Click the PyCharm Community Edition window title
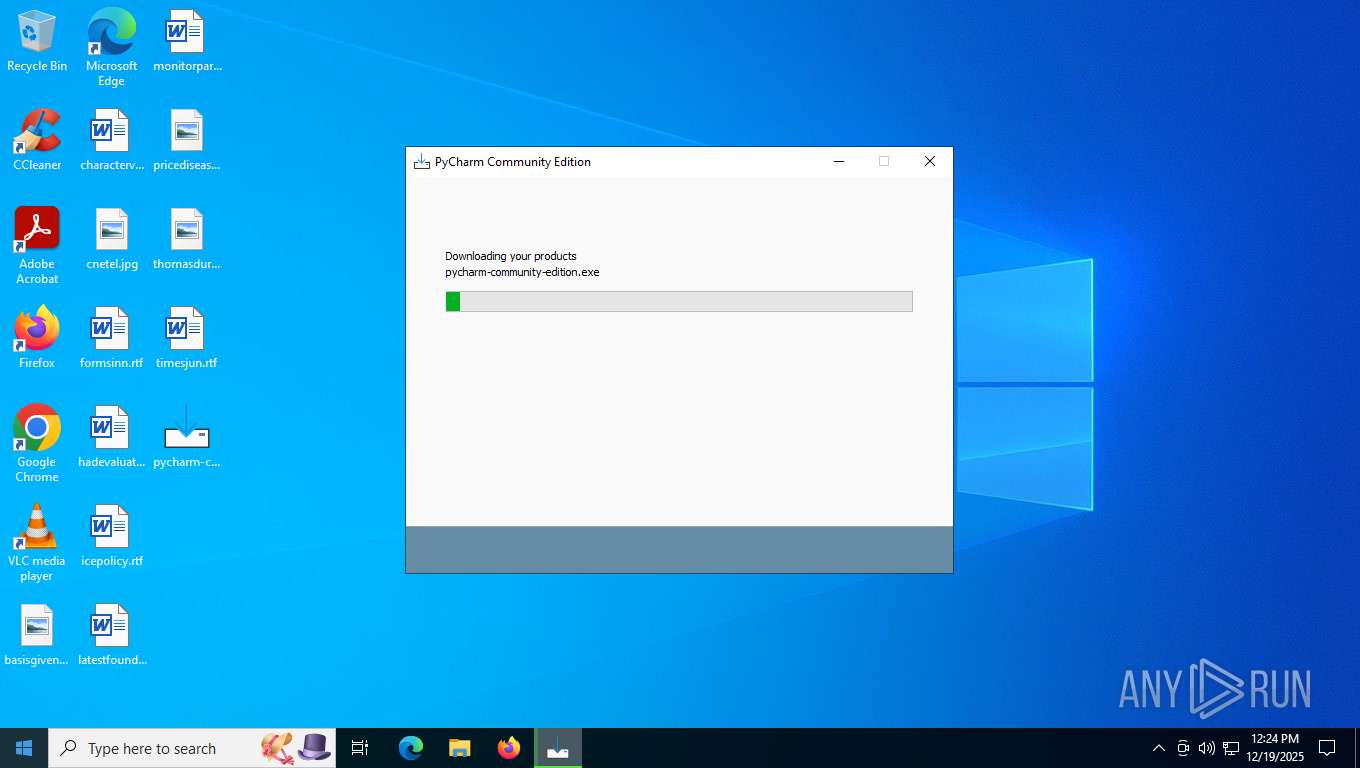This screenshot has width=1360, height=768. pos(513,162)
